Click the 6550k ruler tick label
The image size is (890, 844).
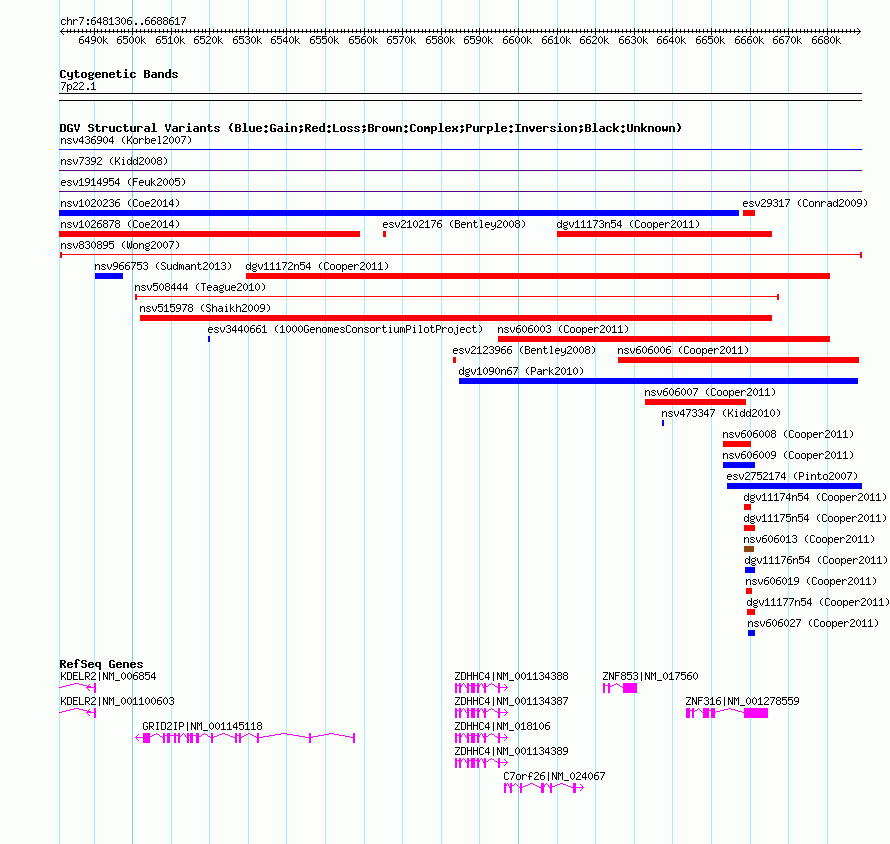[324, 40]
